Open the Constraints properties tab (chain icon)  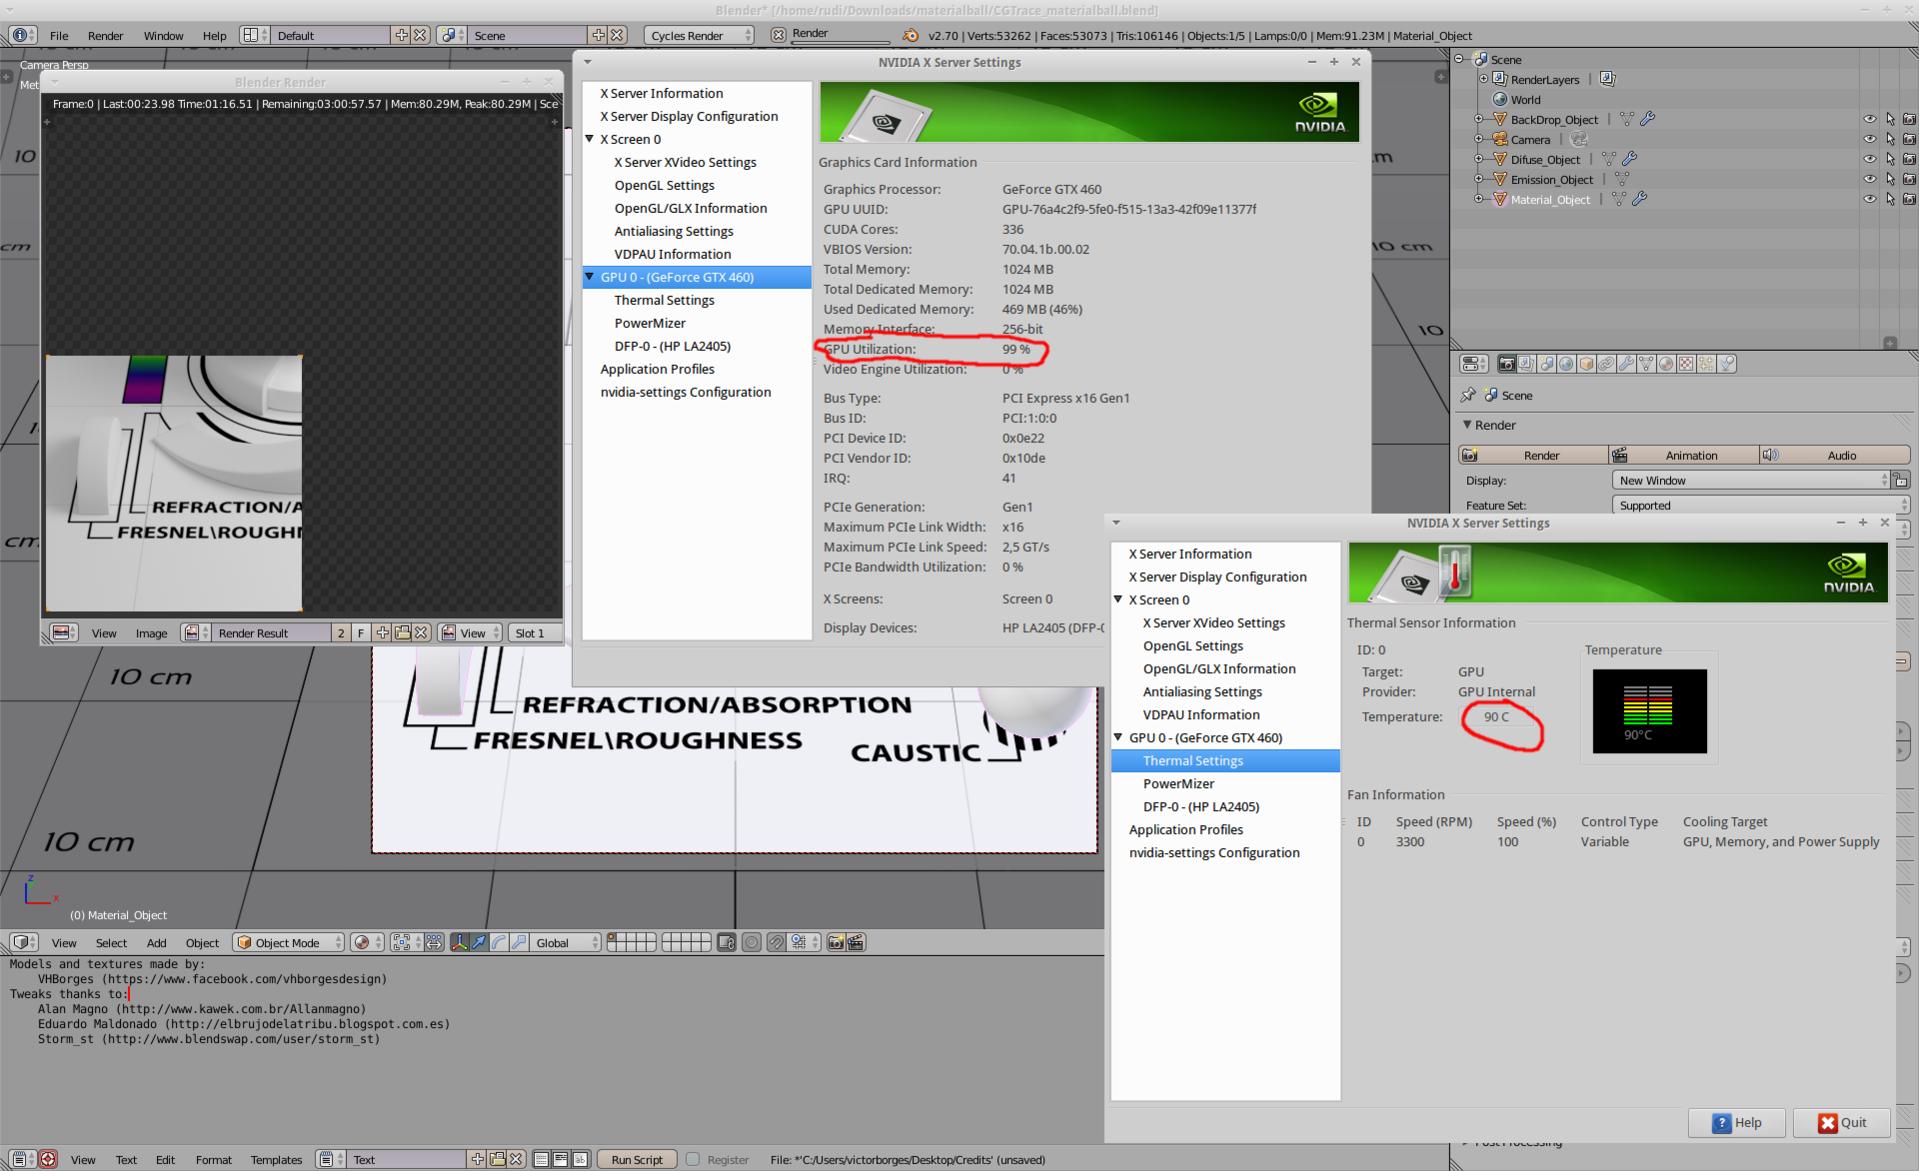(1606, 364)
